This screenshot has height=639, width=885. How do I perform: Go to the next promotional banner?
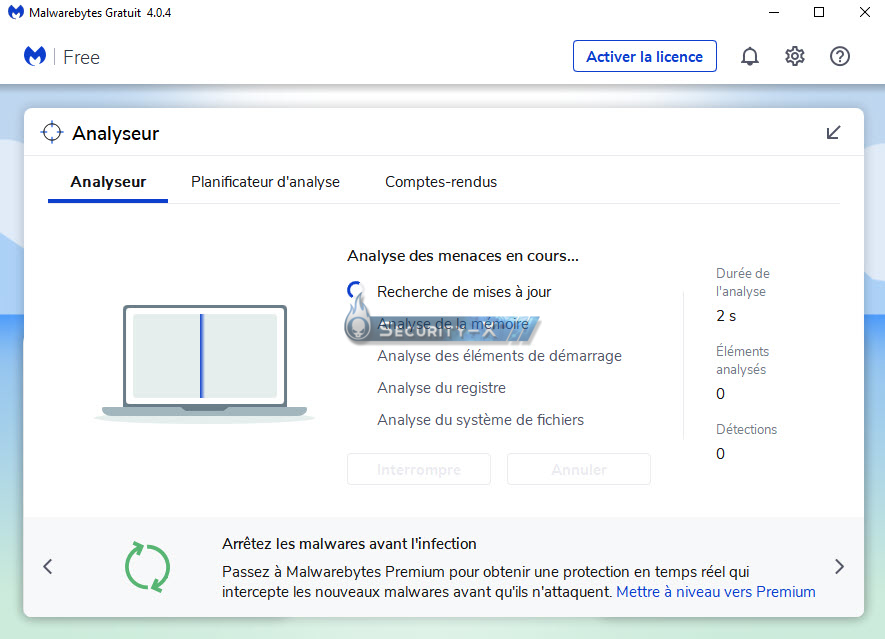point(839,566)
